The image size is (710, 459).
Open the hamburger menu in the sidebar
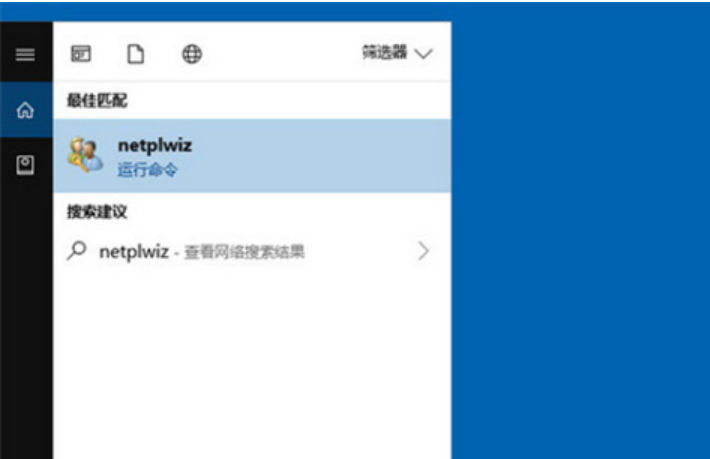(x=25, y=54)
